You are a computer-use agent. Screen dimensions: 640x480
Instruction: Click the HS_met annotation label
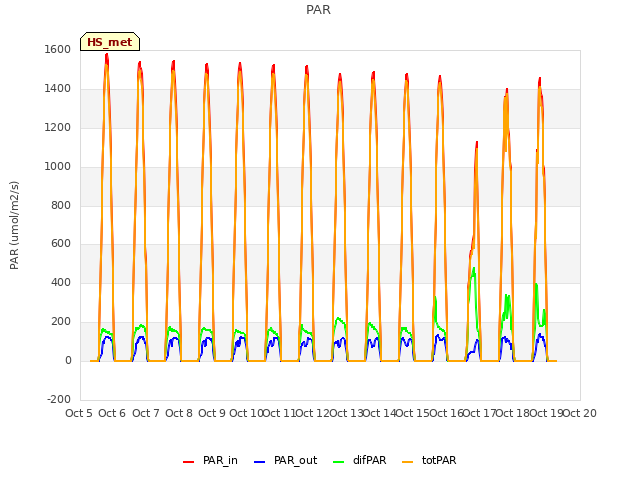point(110,42)
